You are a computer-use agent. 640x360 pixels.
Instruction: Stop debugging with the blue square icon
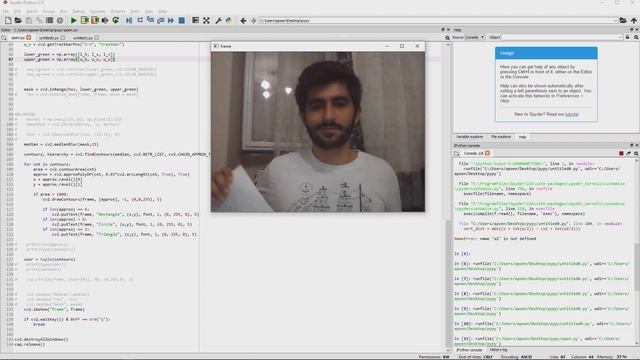click(182, 20)
